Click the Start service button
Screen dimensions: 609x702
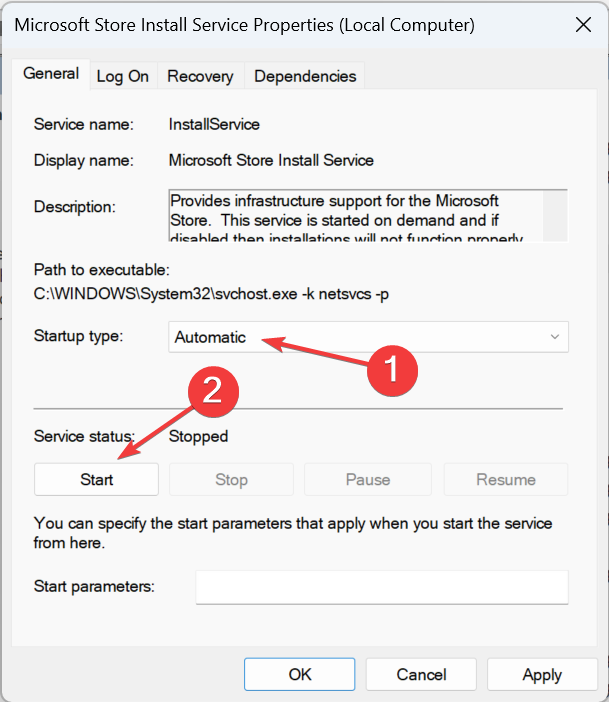tap(96, 479)
